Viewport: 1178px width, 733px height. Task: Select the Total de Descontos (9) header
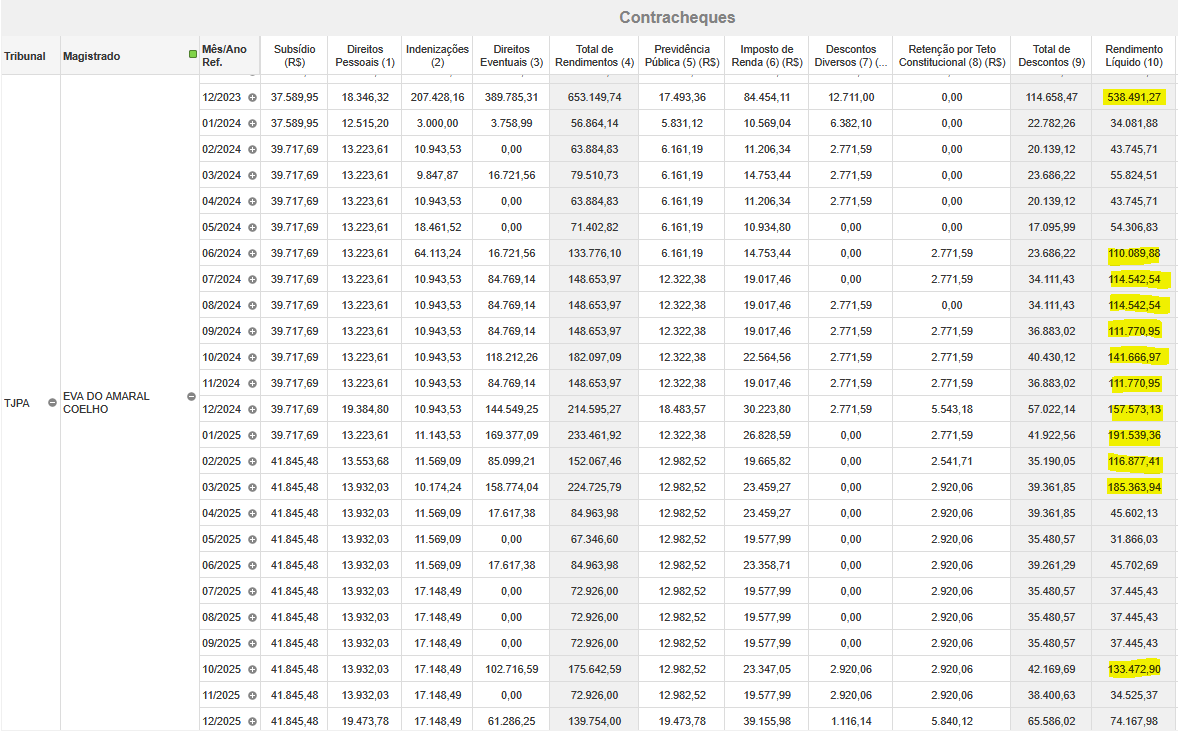(x=1052, y=56)
